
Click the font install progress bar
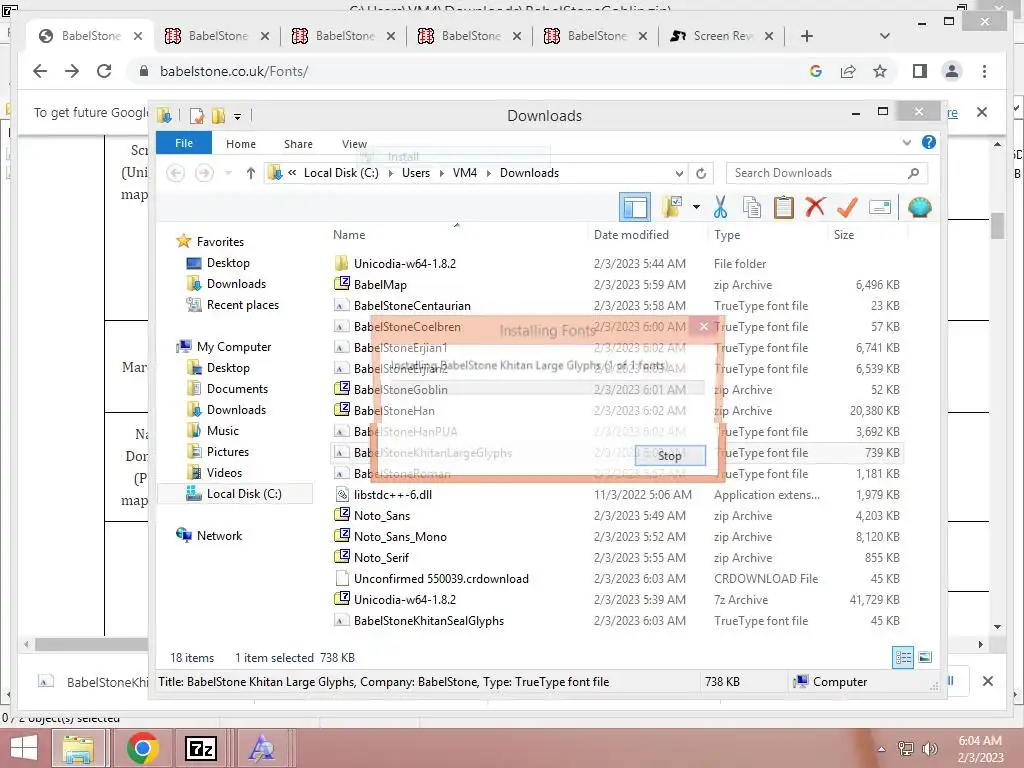(x=547, y=388)
